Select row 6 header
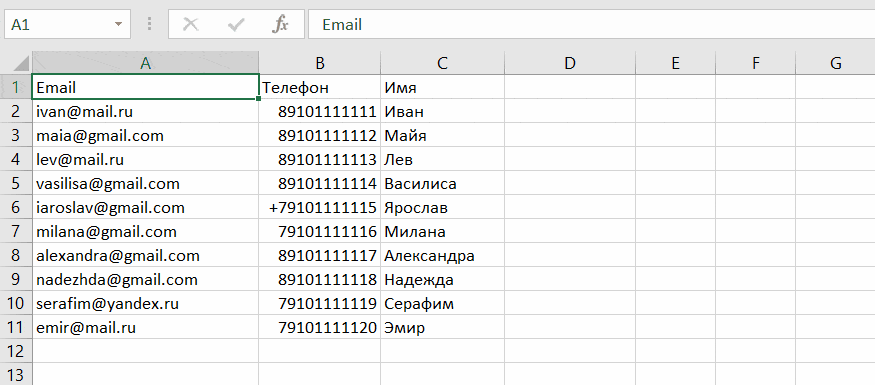 pyautogui.click(x=16, y=208)
